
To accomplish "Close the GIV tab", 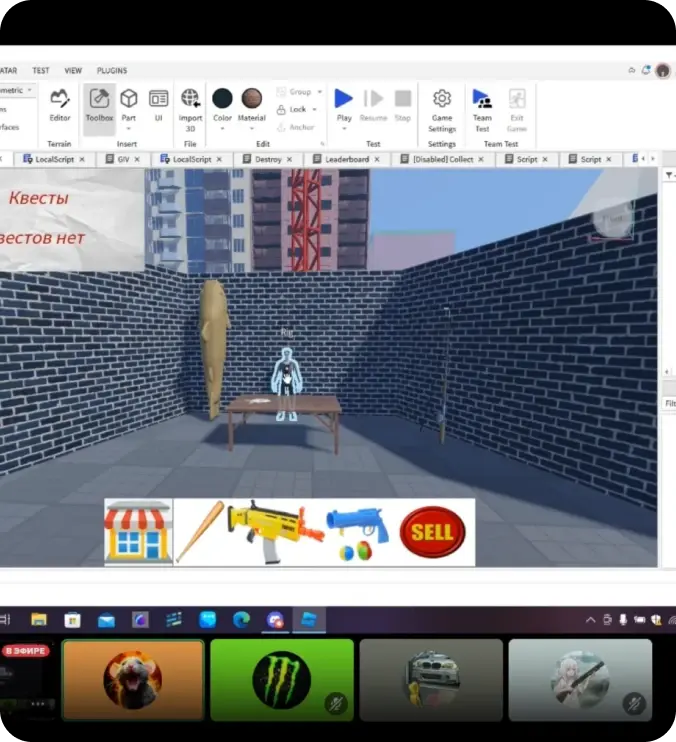I will 137,159.
